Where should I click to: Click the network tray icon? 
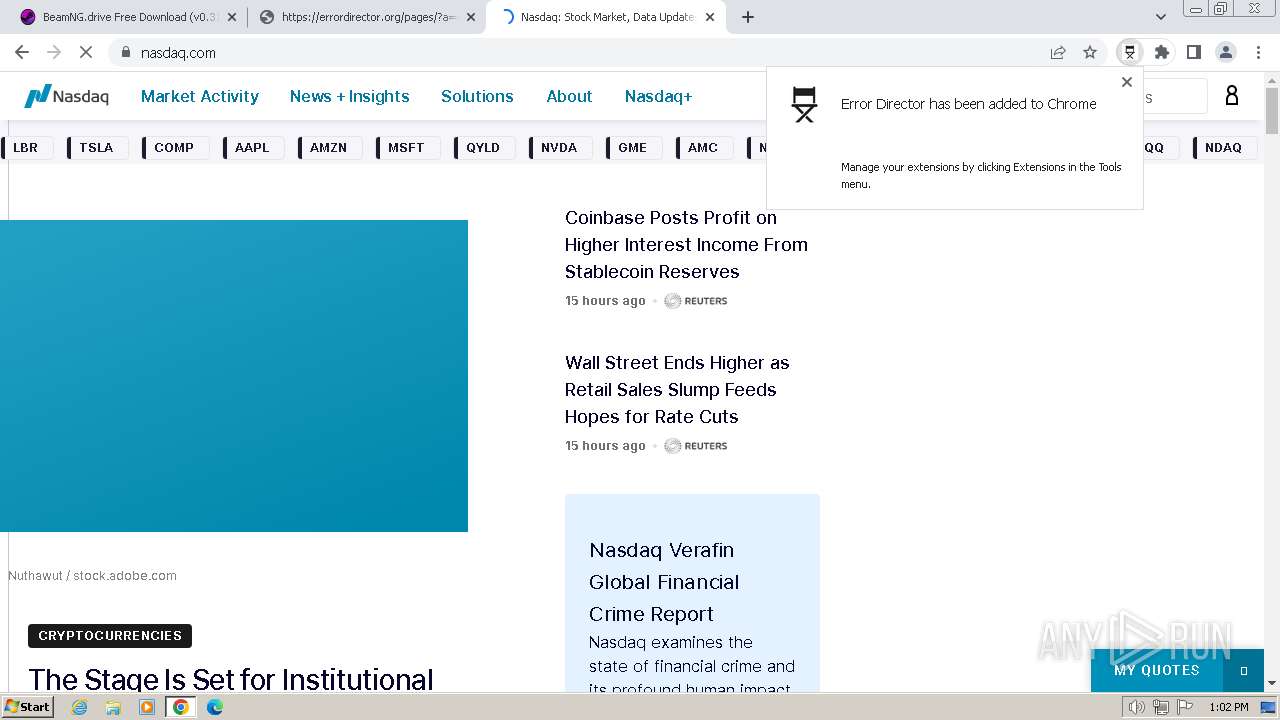[x=1161, y=707]
